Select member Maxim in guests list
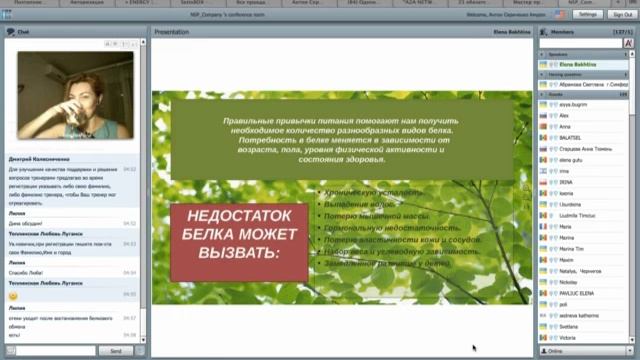640x360 pixels. coord(584,260)
